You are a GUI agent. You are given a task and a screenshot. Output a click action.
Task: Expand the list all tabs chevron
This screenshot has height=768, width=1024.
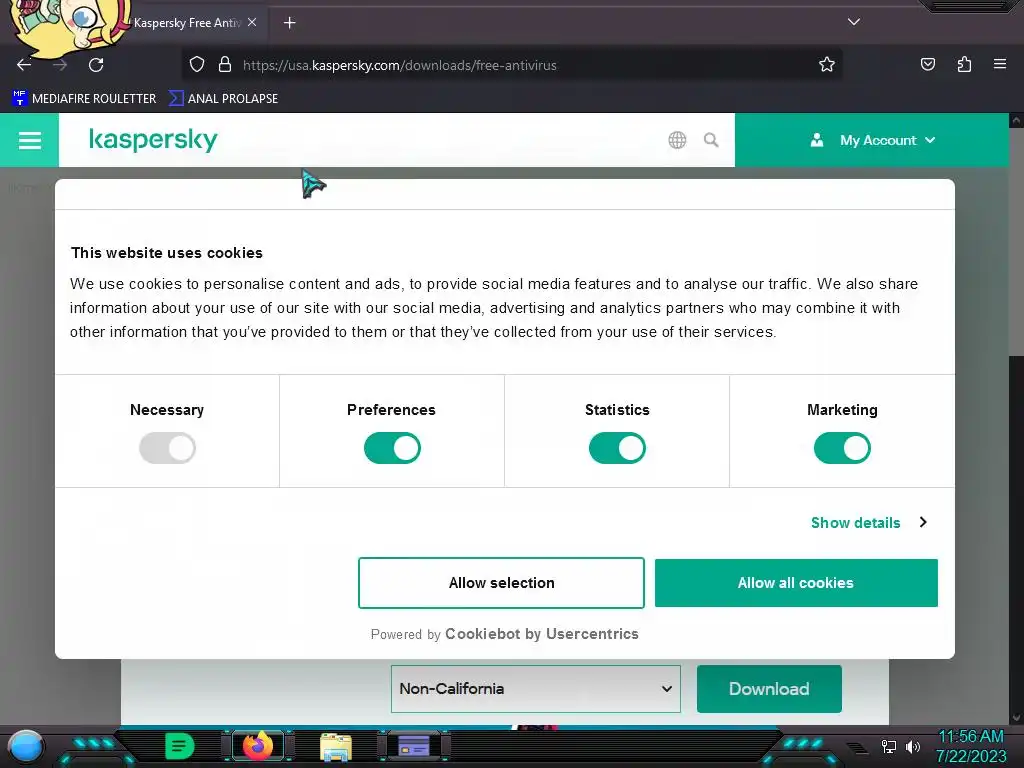[854, 22]
